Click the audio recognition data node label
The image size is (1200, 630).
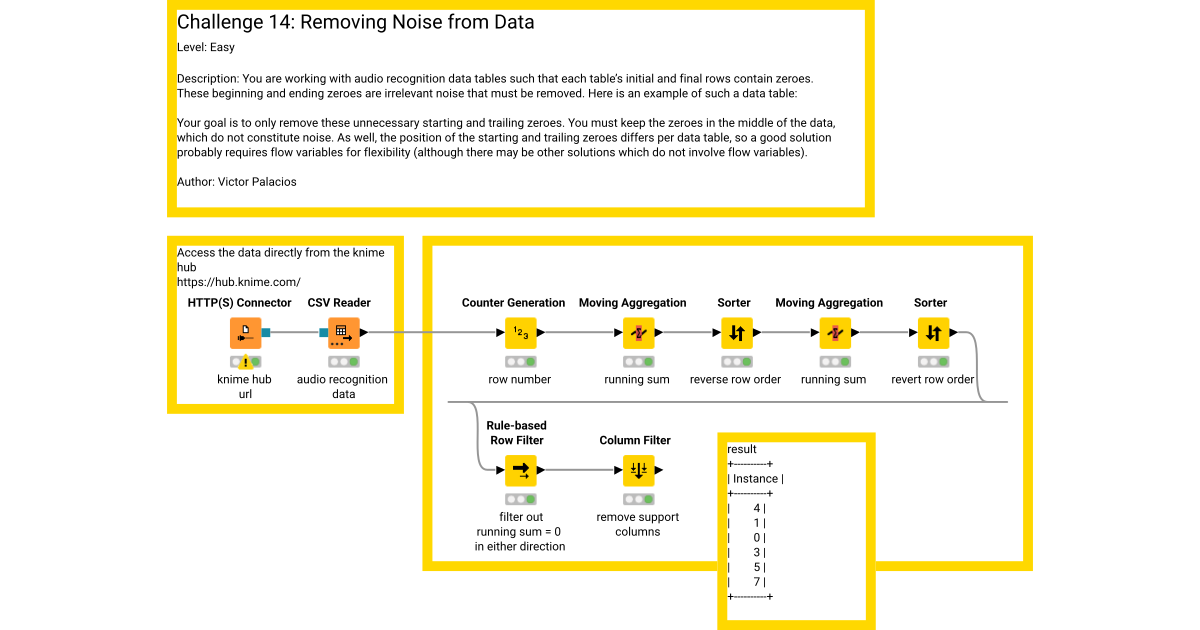(343, 386)
